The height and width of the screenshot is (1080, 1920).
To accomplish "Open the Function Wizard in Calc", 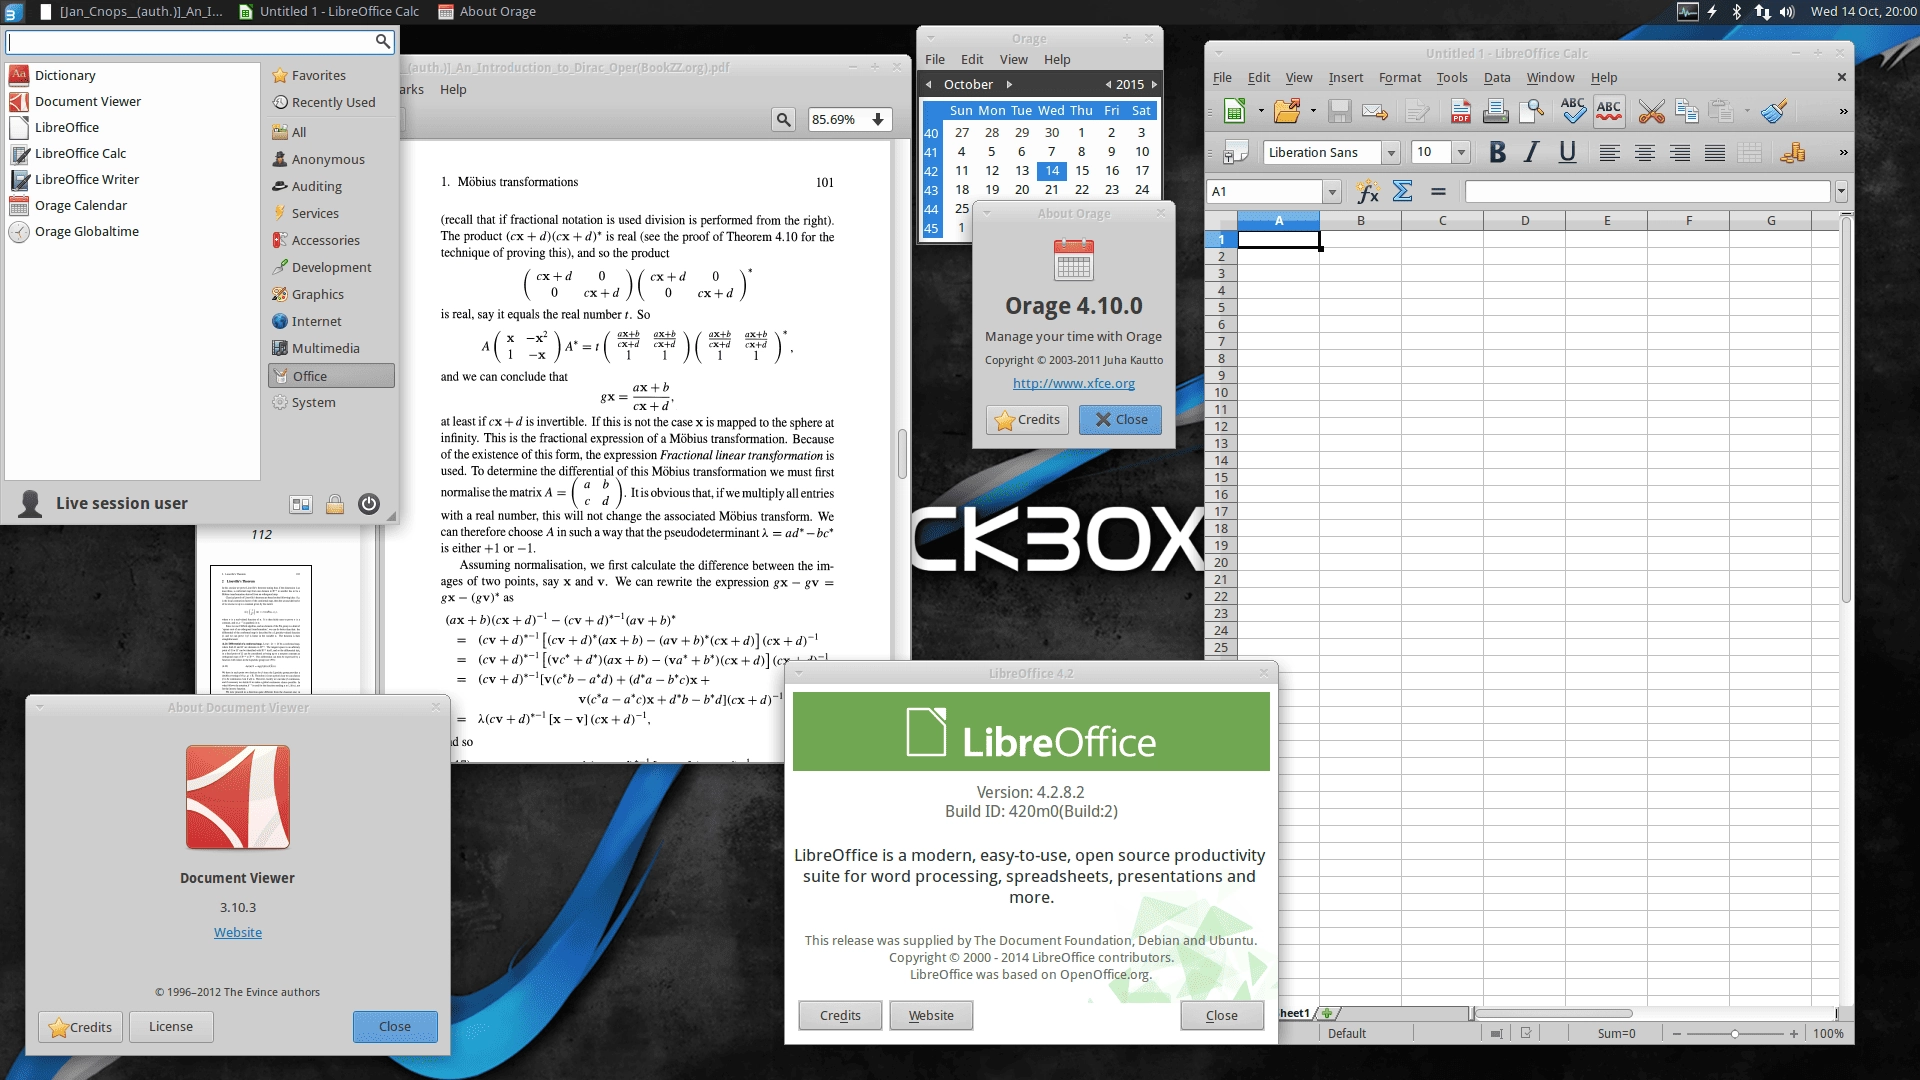I will 1367,192.
